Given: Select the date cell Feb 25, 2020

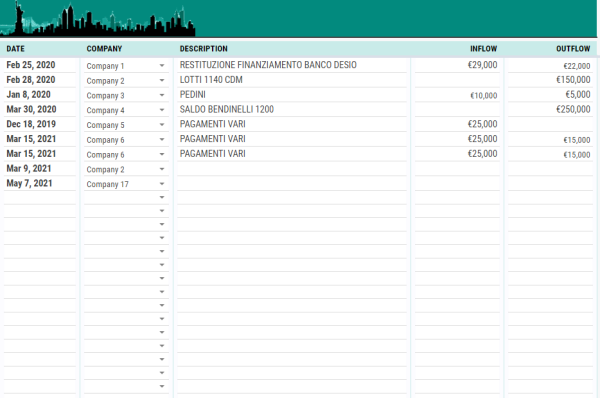Looking at the screenshot, I should [31, 65].
